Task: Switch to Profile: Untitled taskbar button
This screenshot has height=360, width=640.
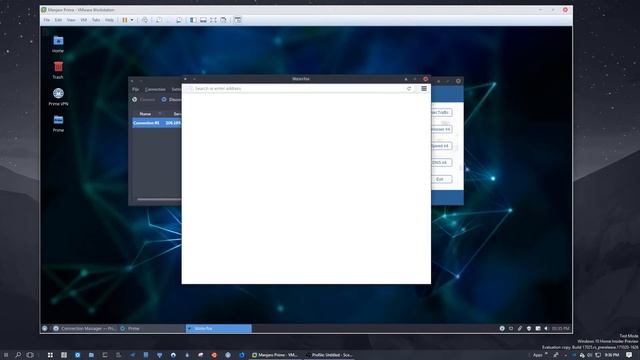Action: pos(329,355)
